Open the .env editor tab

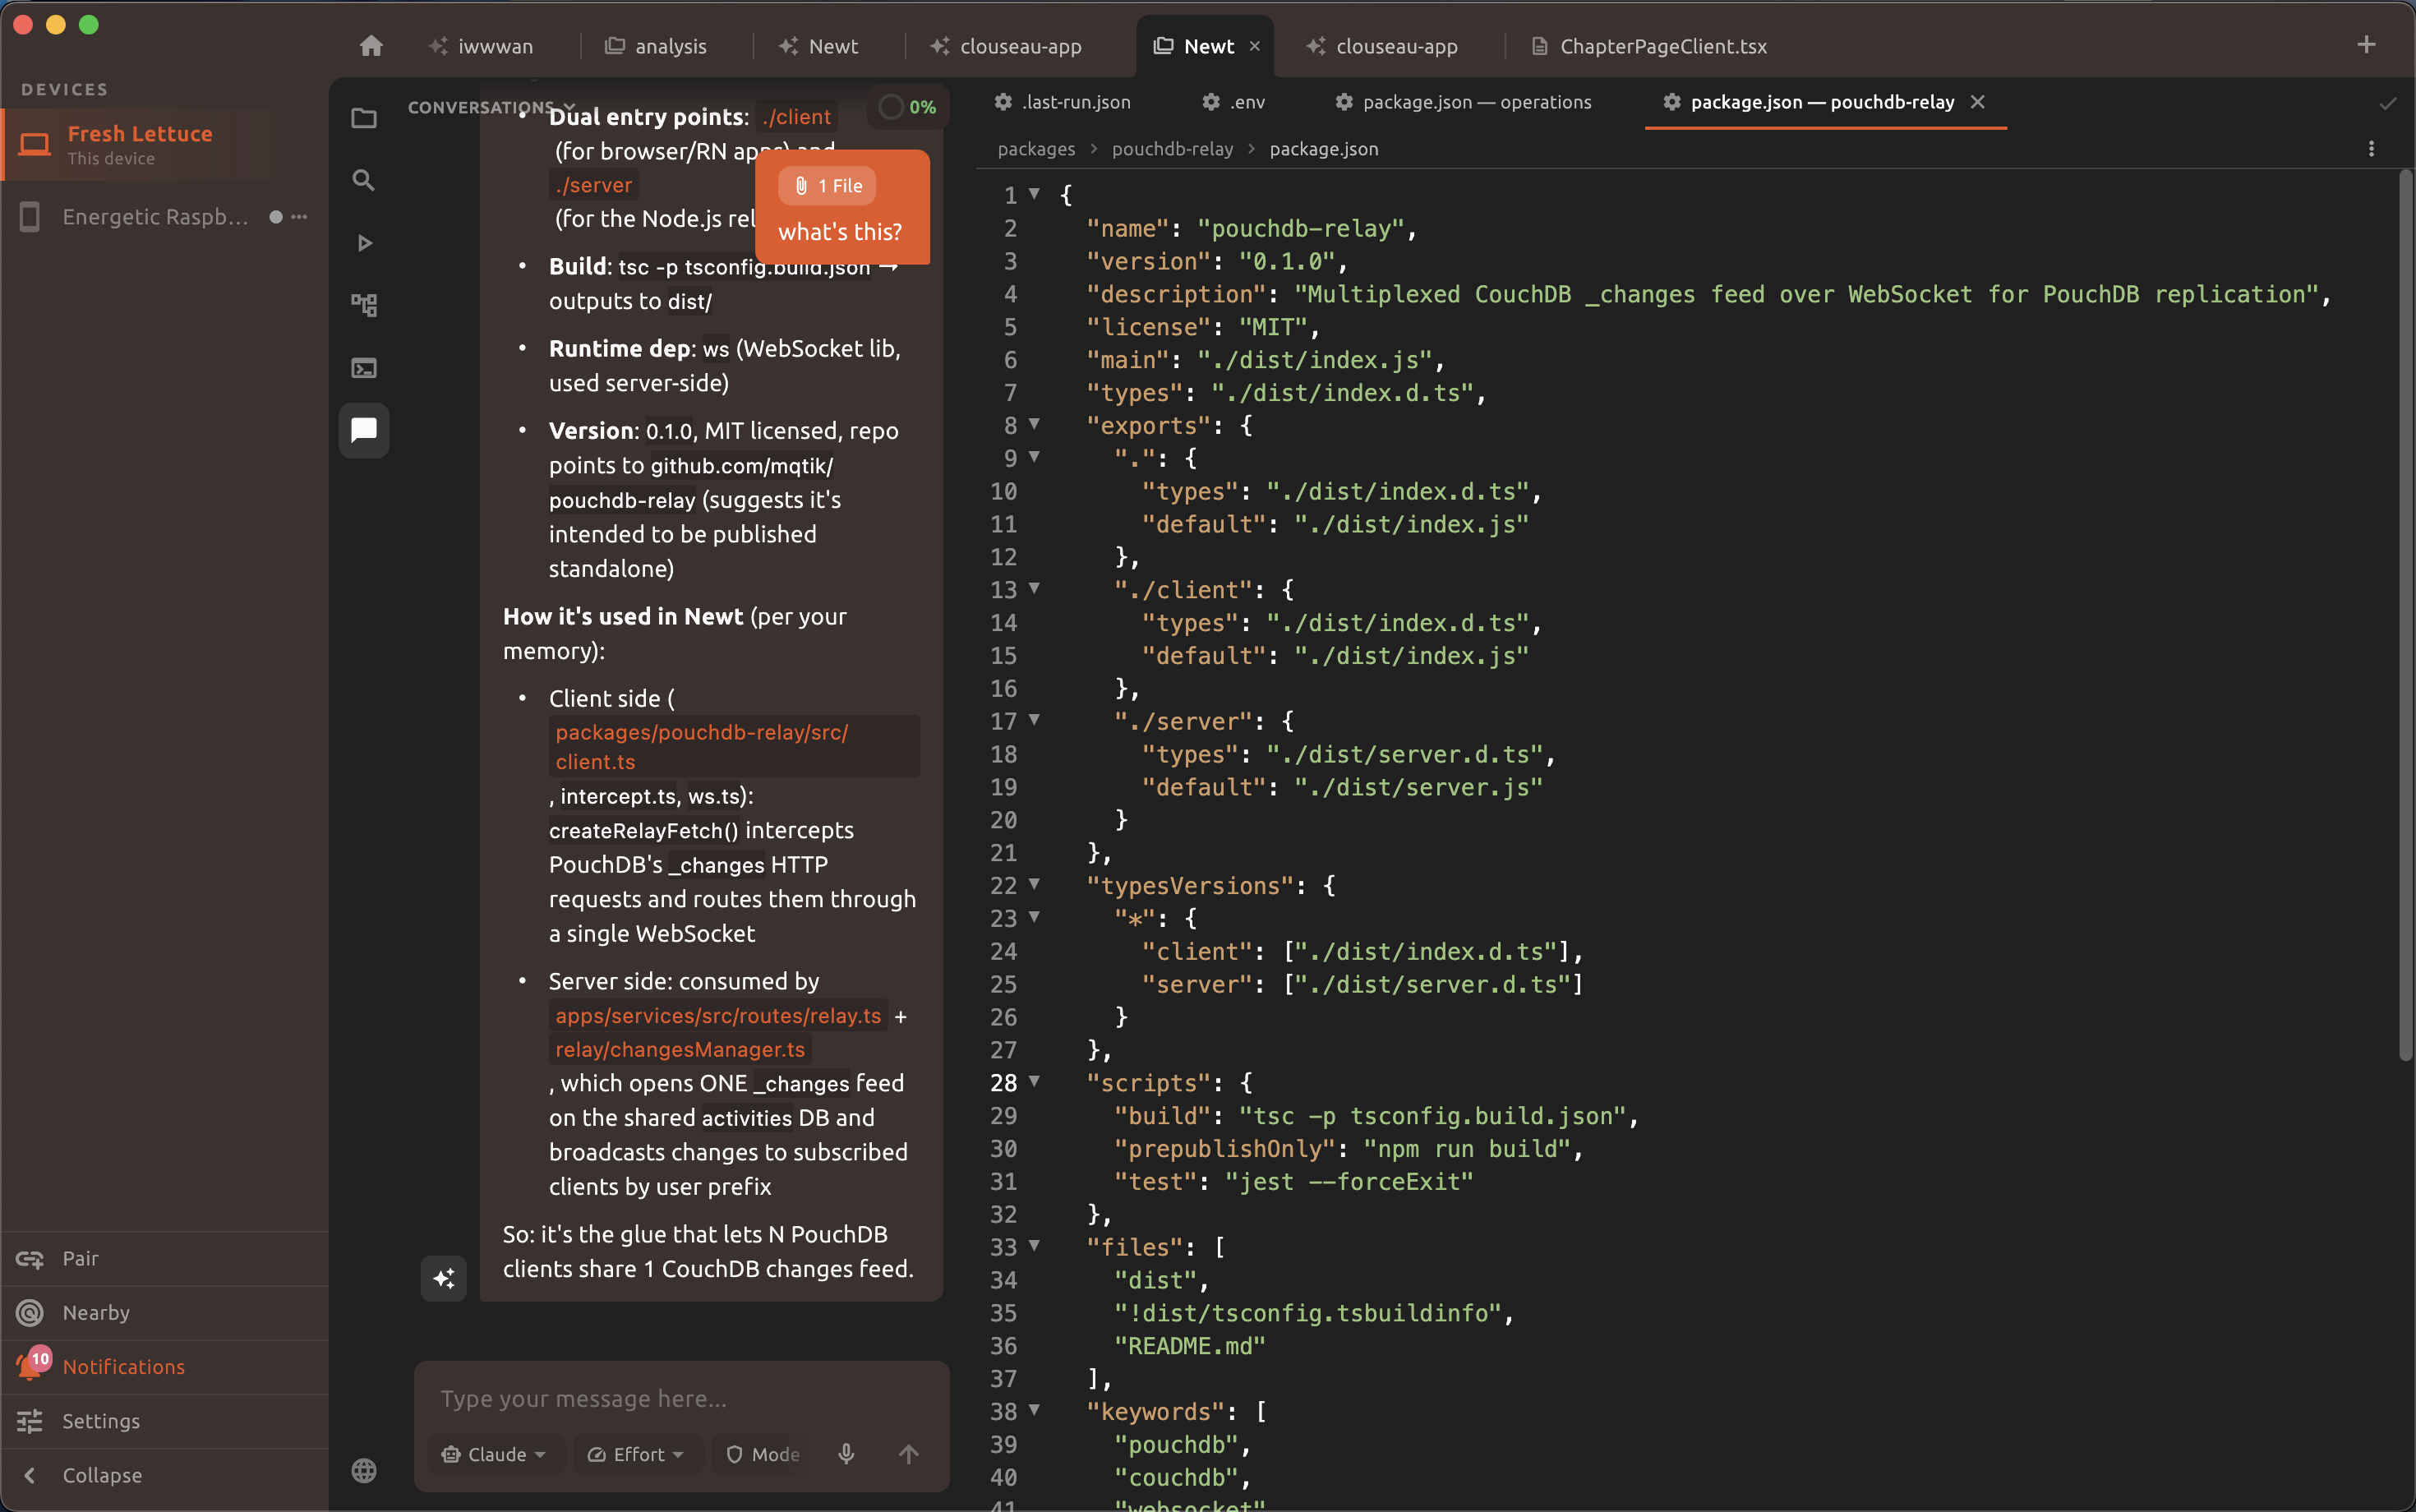pyautogui.click(x=1234, y=102)
